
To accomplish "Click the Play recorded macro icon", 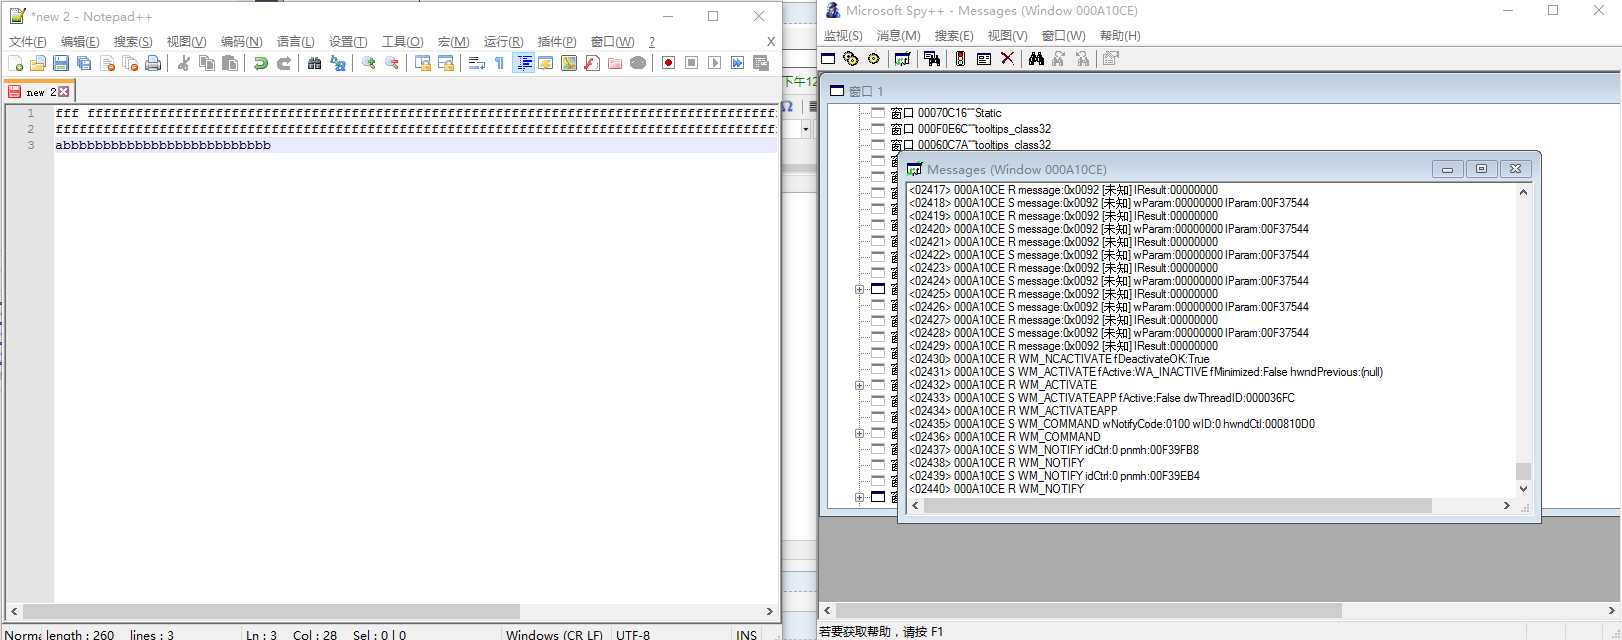I will [x=715, y=63].
